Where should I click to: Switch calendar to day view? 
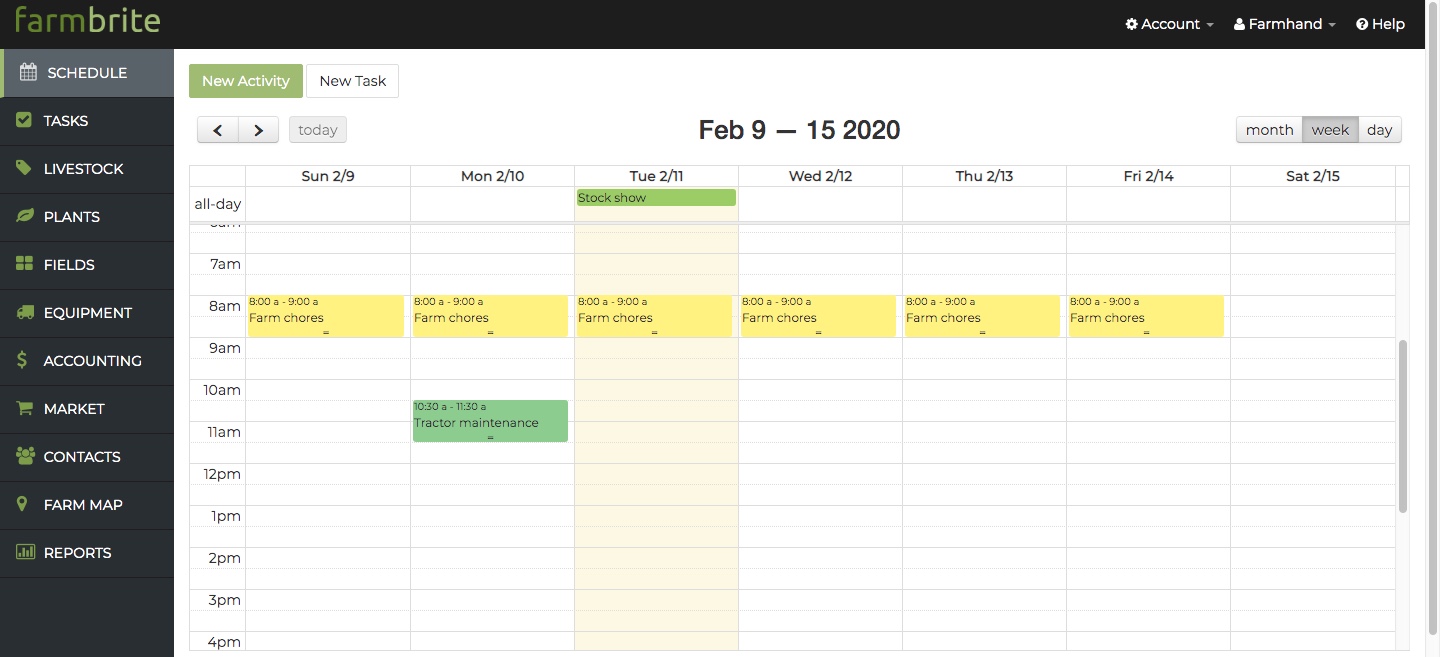pos(1379,130)
